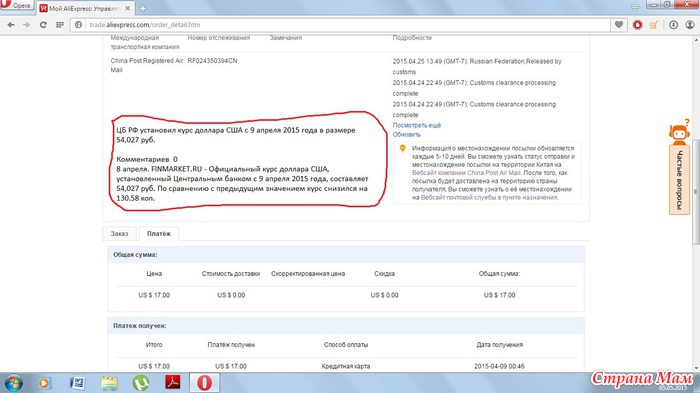This screenshot has width=700, height=393.
Task: Switch to the Заказ tab
Action: [119, 234]
